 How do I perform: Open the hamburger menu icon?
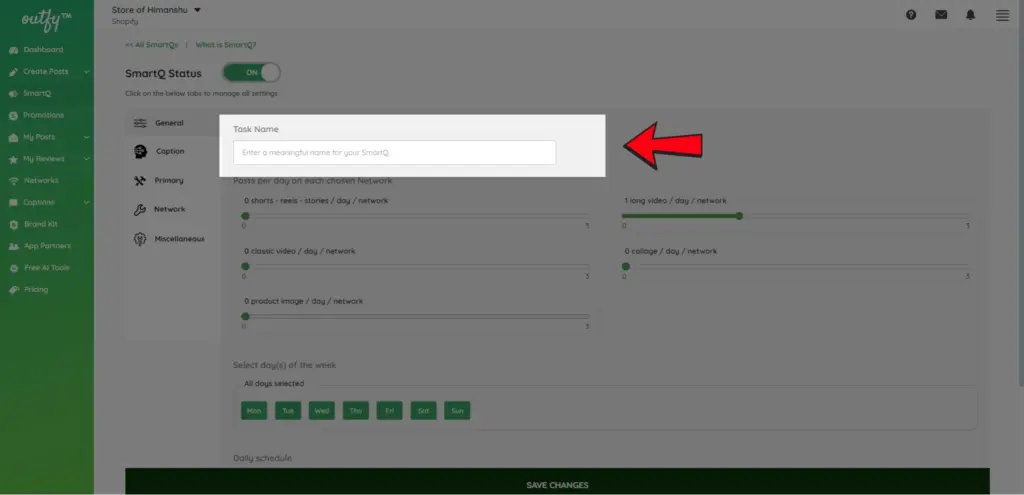tap(1002, 15)
